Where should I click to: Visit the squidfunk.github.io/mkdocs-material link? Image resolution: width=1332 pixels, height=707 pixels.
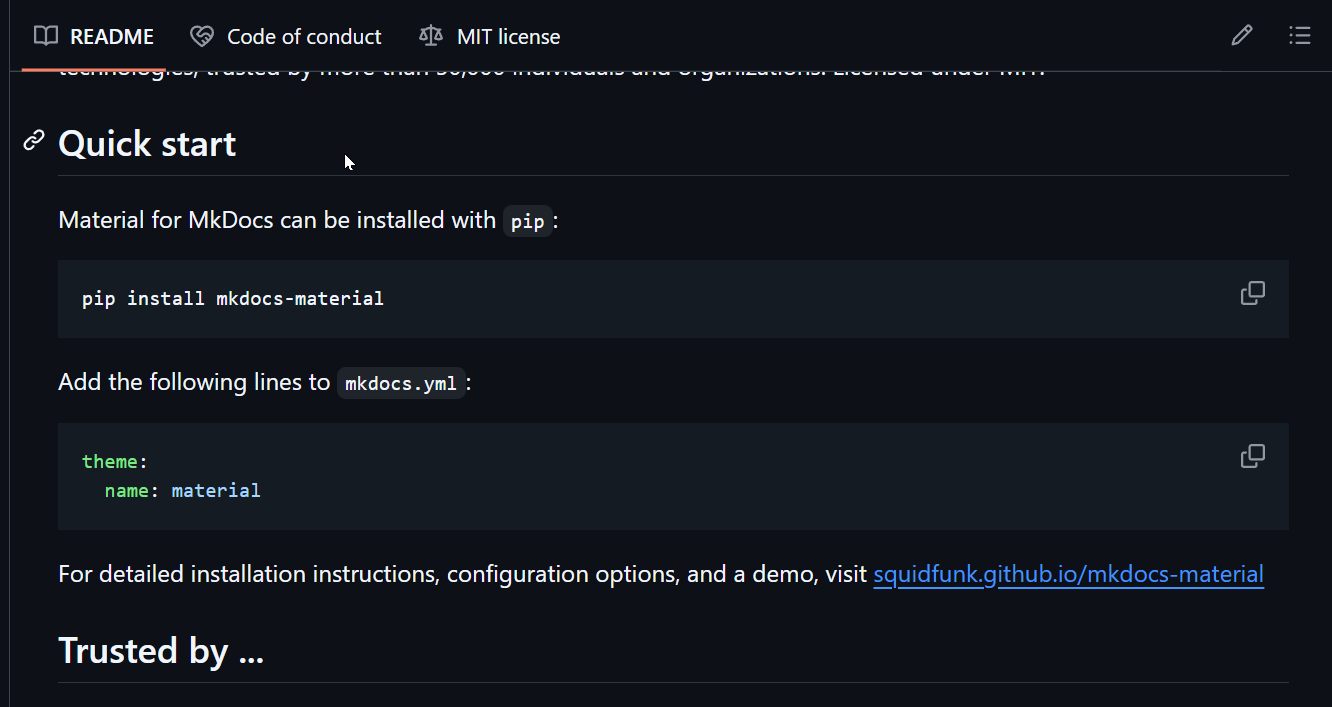pos(1068,574)
